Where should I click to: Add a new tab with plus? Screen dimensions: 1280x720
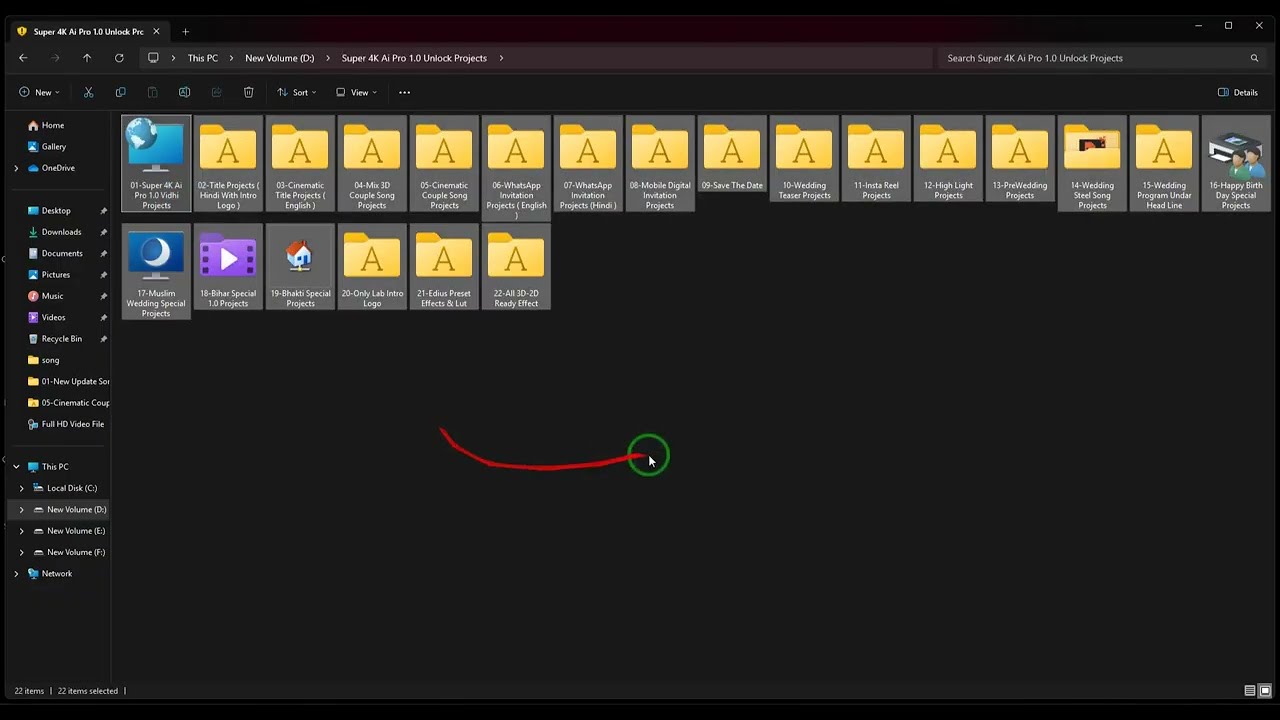pyautogui.click(x=185, y=31)
